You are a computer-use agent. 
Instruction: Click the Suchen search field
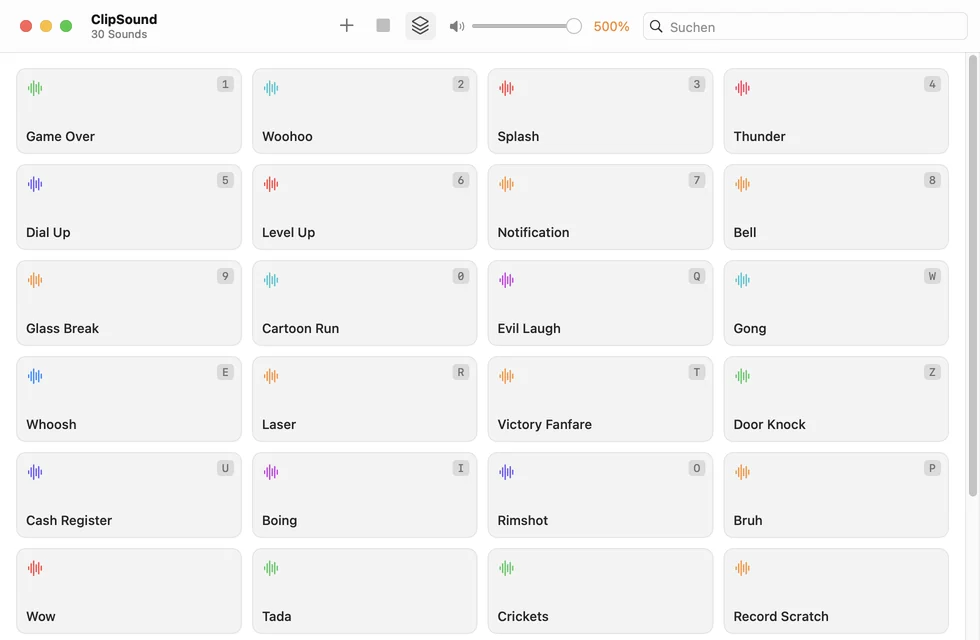pyautogui.click(x=805, y=26)
